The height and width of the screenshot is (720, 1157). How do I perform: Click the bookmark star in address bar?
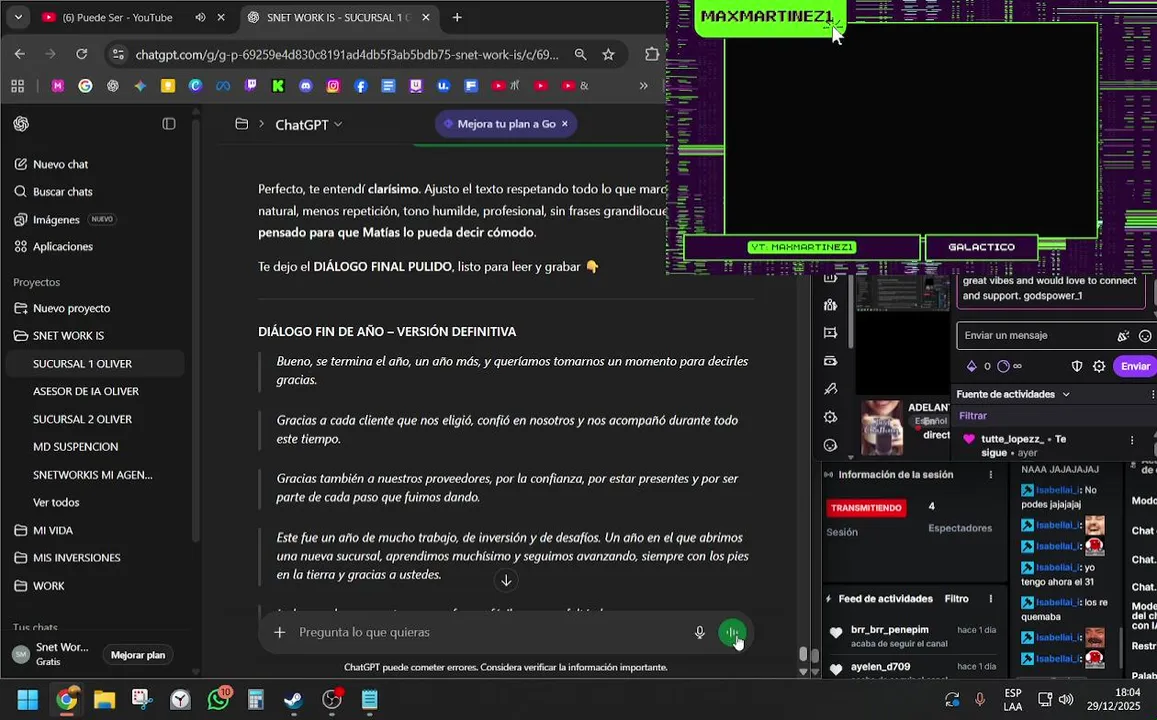(608, 55)
